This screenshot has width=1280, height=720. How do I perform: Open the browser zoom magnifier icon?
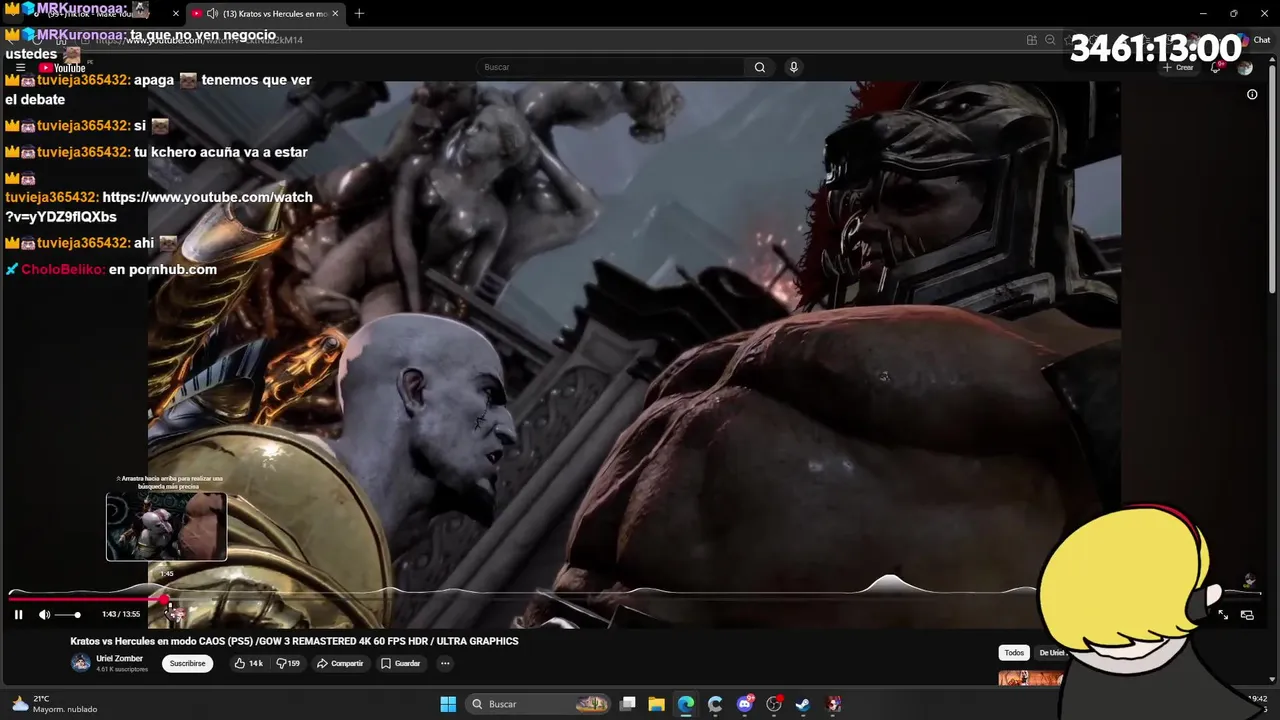(x=1050, y=40)
